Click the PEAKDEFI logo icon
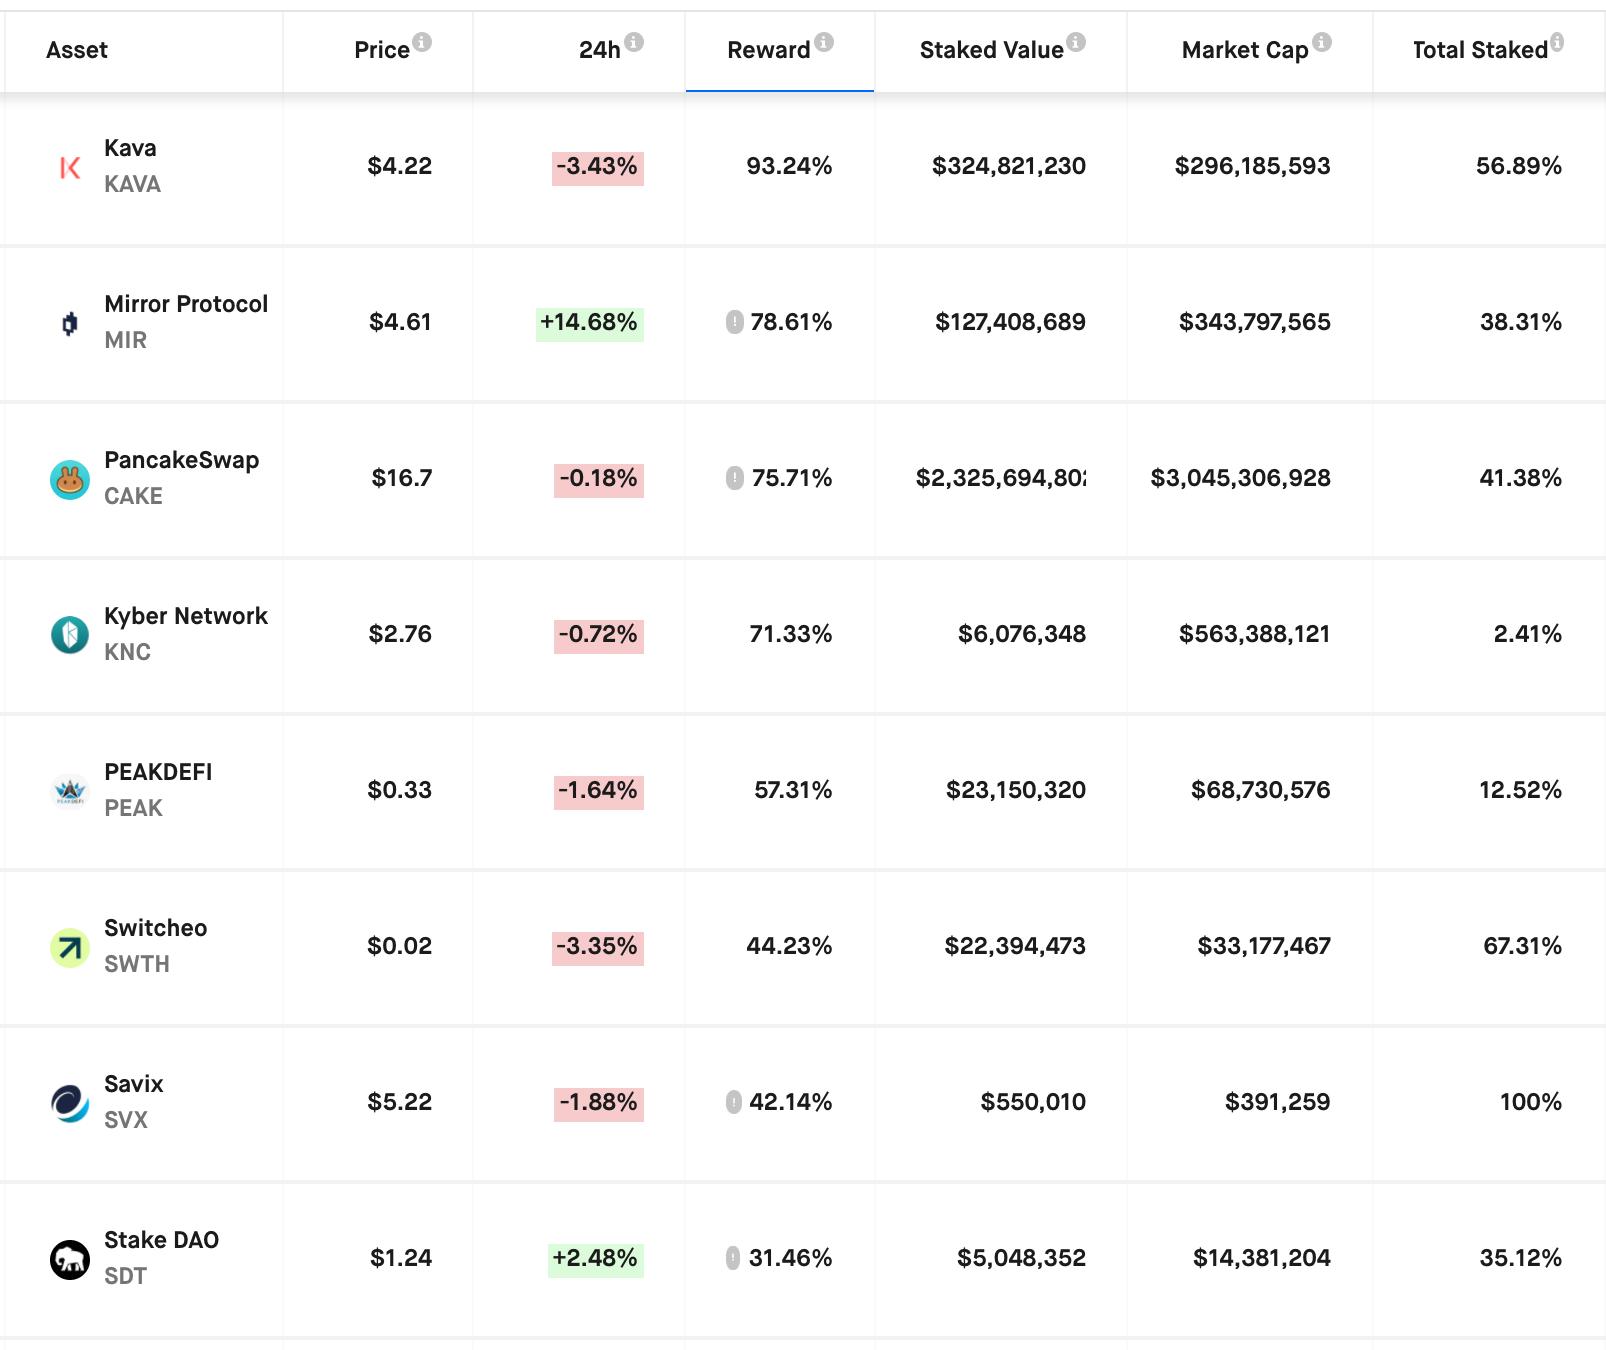Screen dimensions: 1606x1350 pyautogui.click(x=70, y=791)
